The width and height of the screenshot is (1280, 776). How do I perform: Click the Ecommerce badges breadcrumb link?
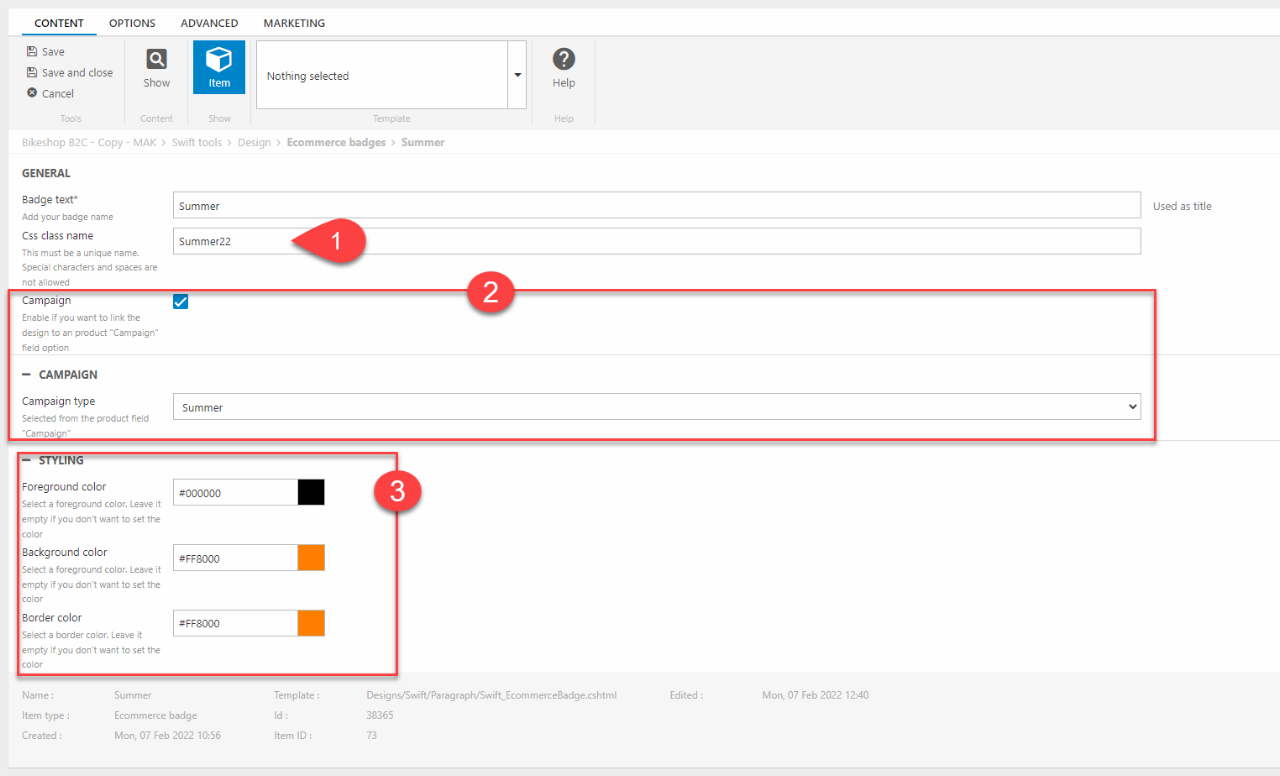(336, 143)
